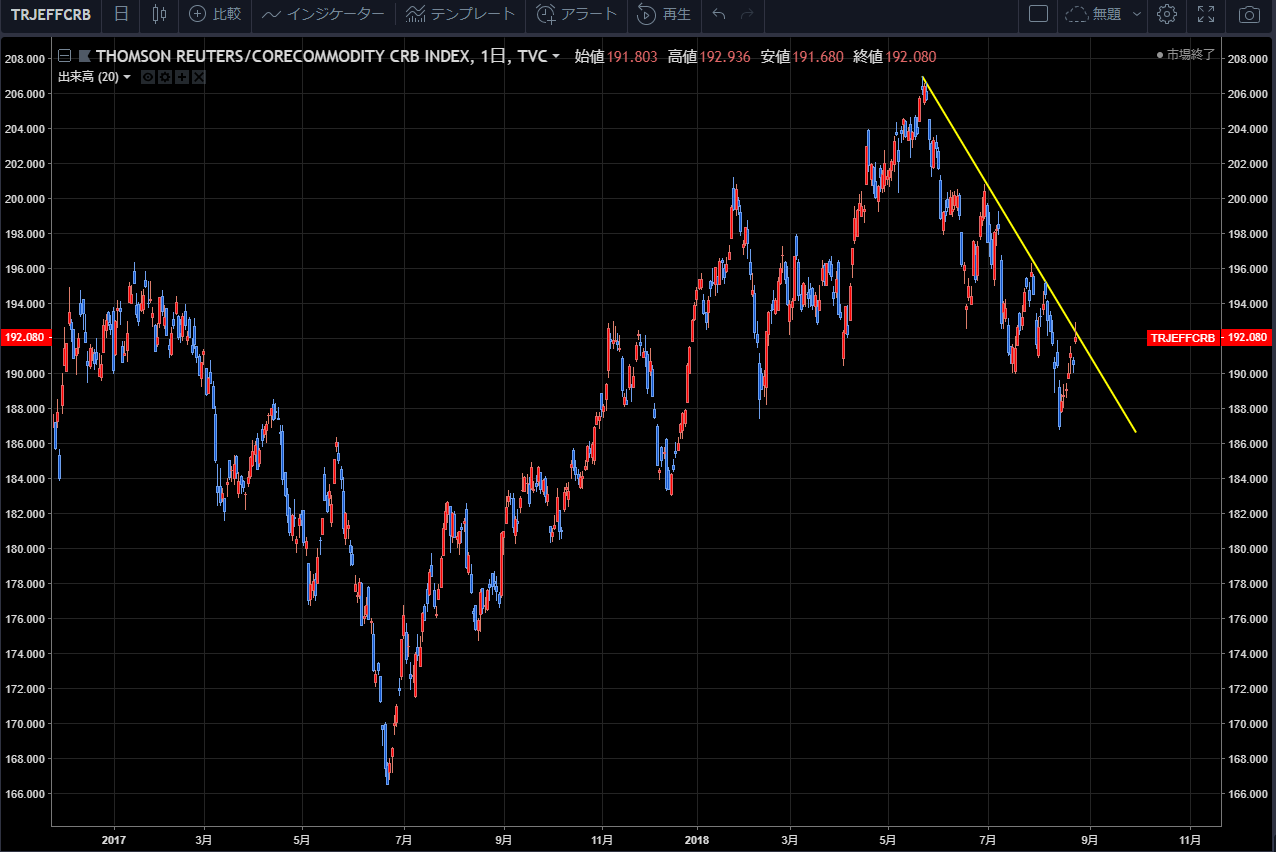This screenshot has height=852, width=1276.
Task: Open the dropdown arrow next to TVC
Action: click(556, 57)
